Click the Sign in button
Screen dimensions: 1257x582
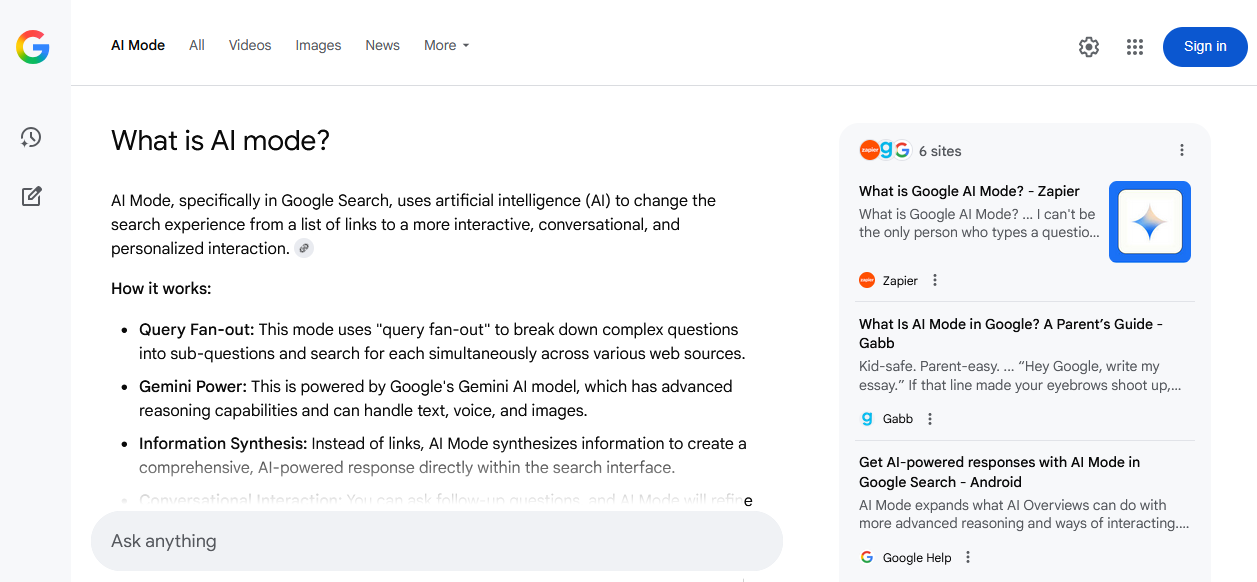(1204, 46)
